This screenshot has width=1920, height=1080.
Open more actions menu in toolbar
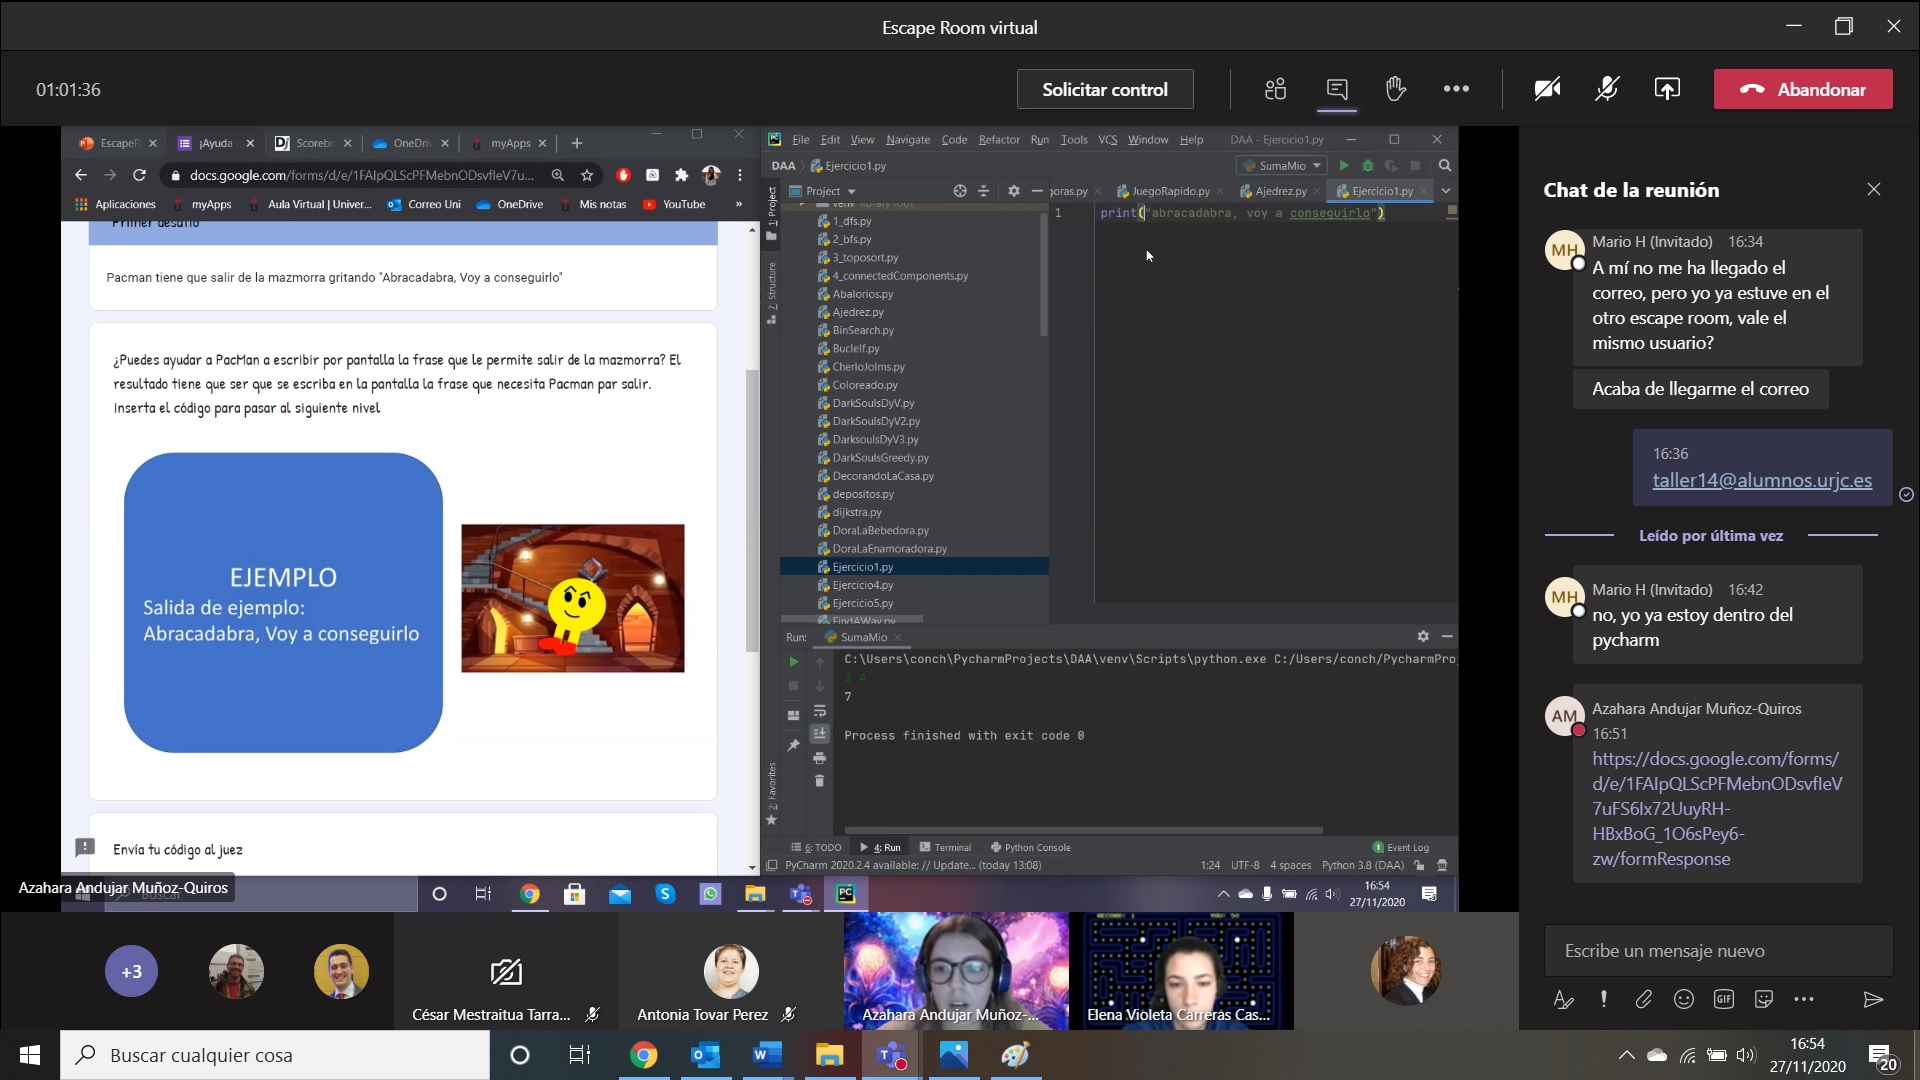tap(1456, 89)
